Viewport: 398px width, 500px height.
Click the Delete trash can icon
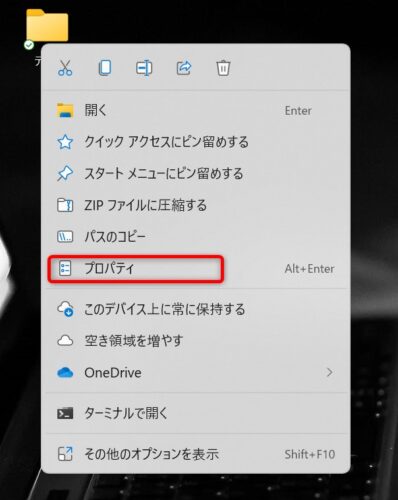[223, 68]
